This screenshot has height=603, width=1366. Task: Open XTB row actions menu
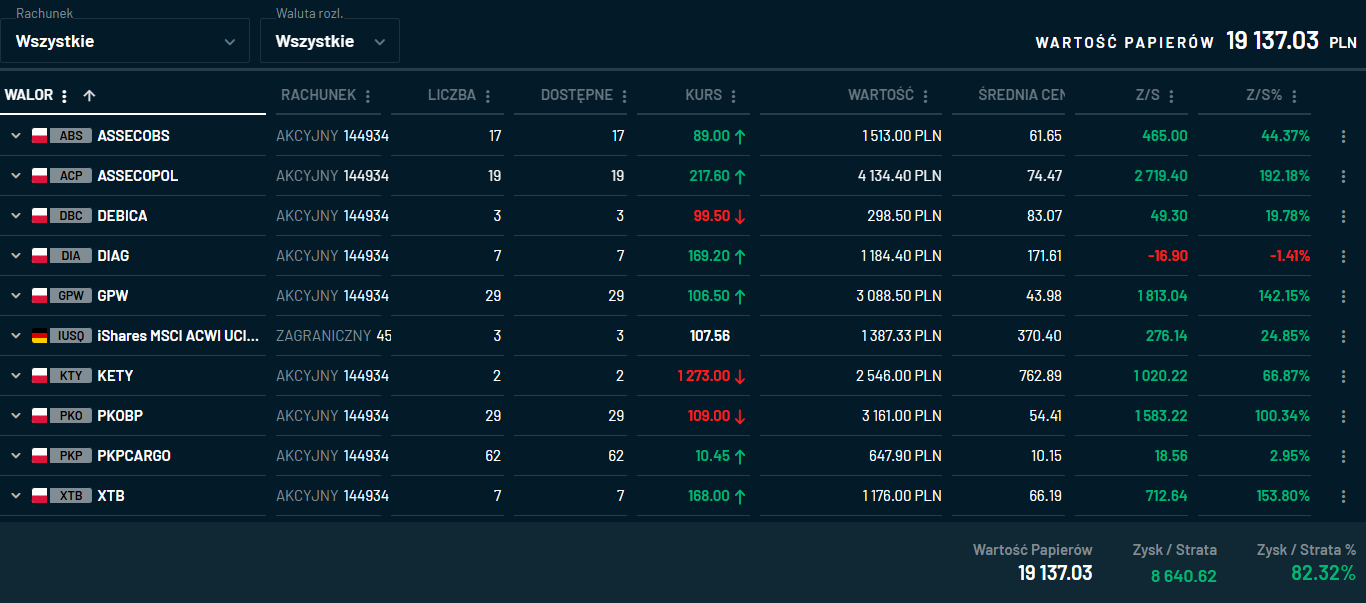pyautogui.click(x=1344, y=496)
